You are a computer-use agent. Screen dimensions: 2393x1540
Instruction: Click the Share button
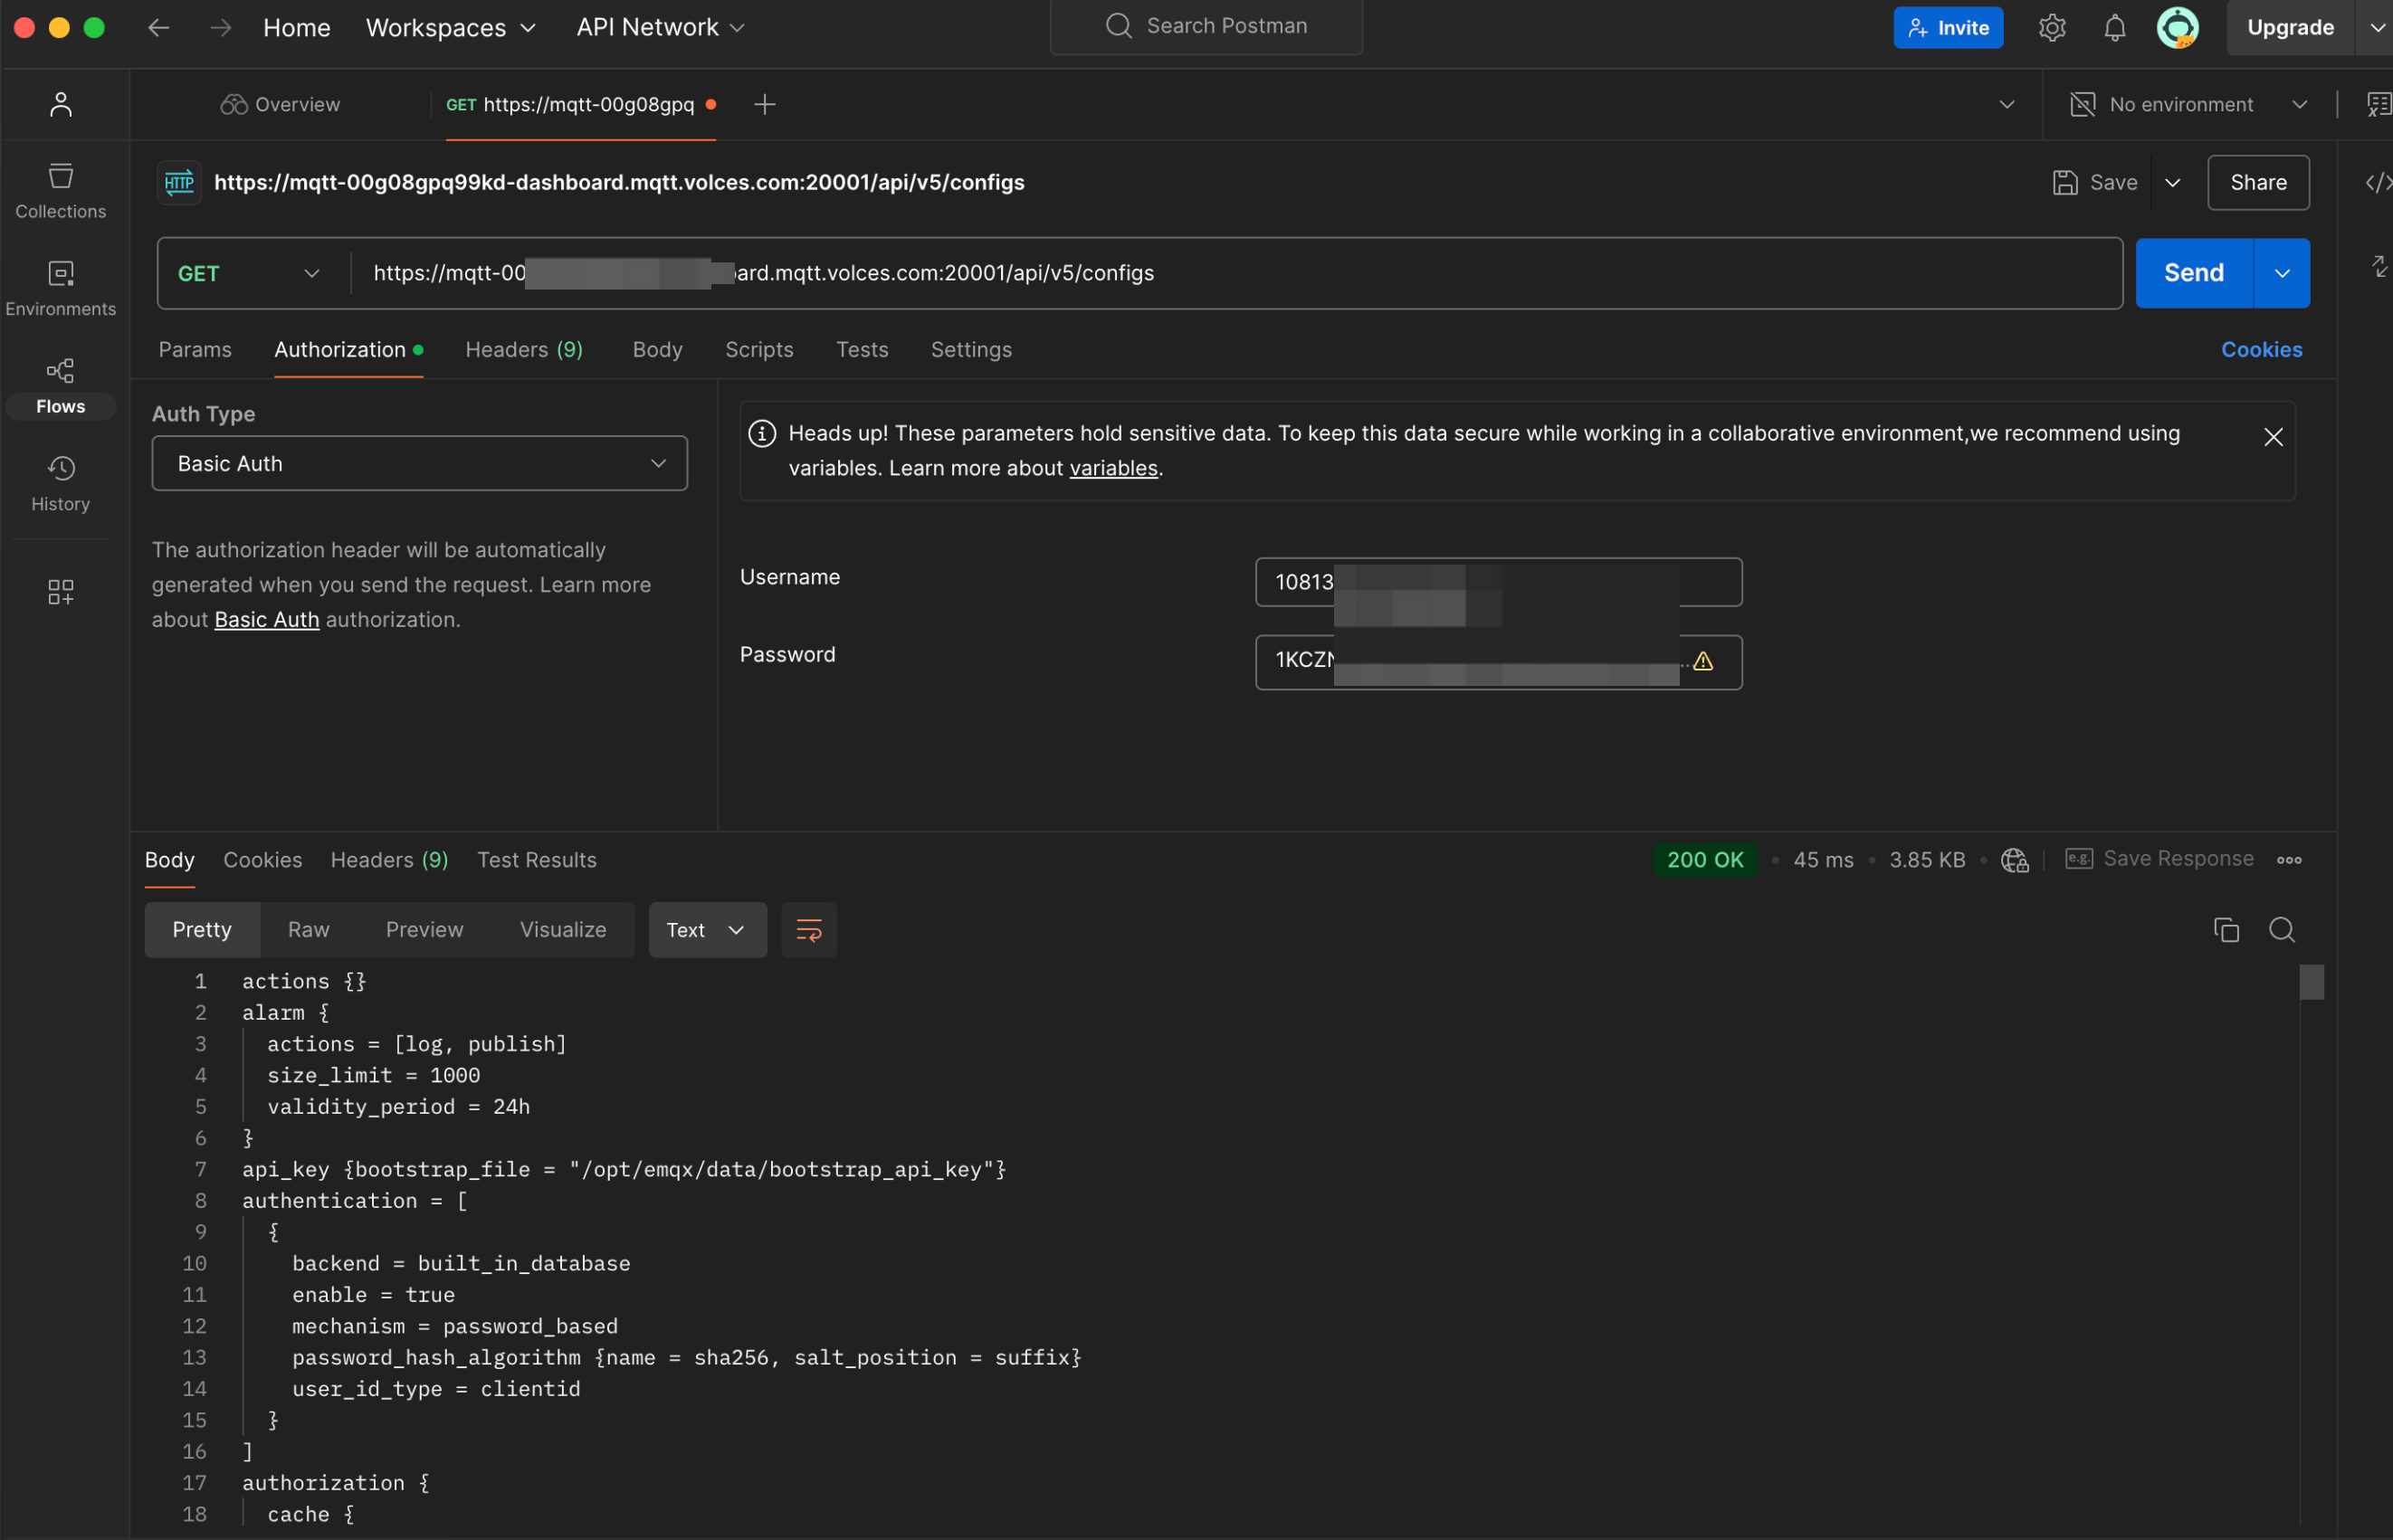[x=2258, y=182]
